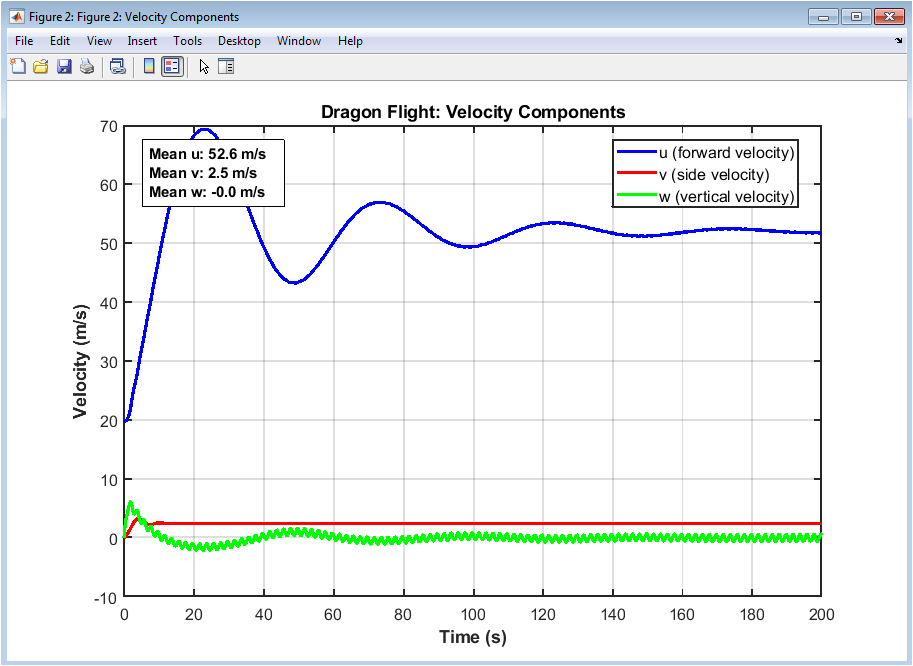Save the figure using the floppy disk icon

click(64, 67)
